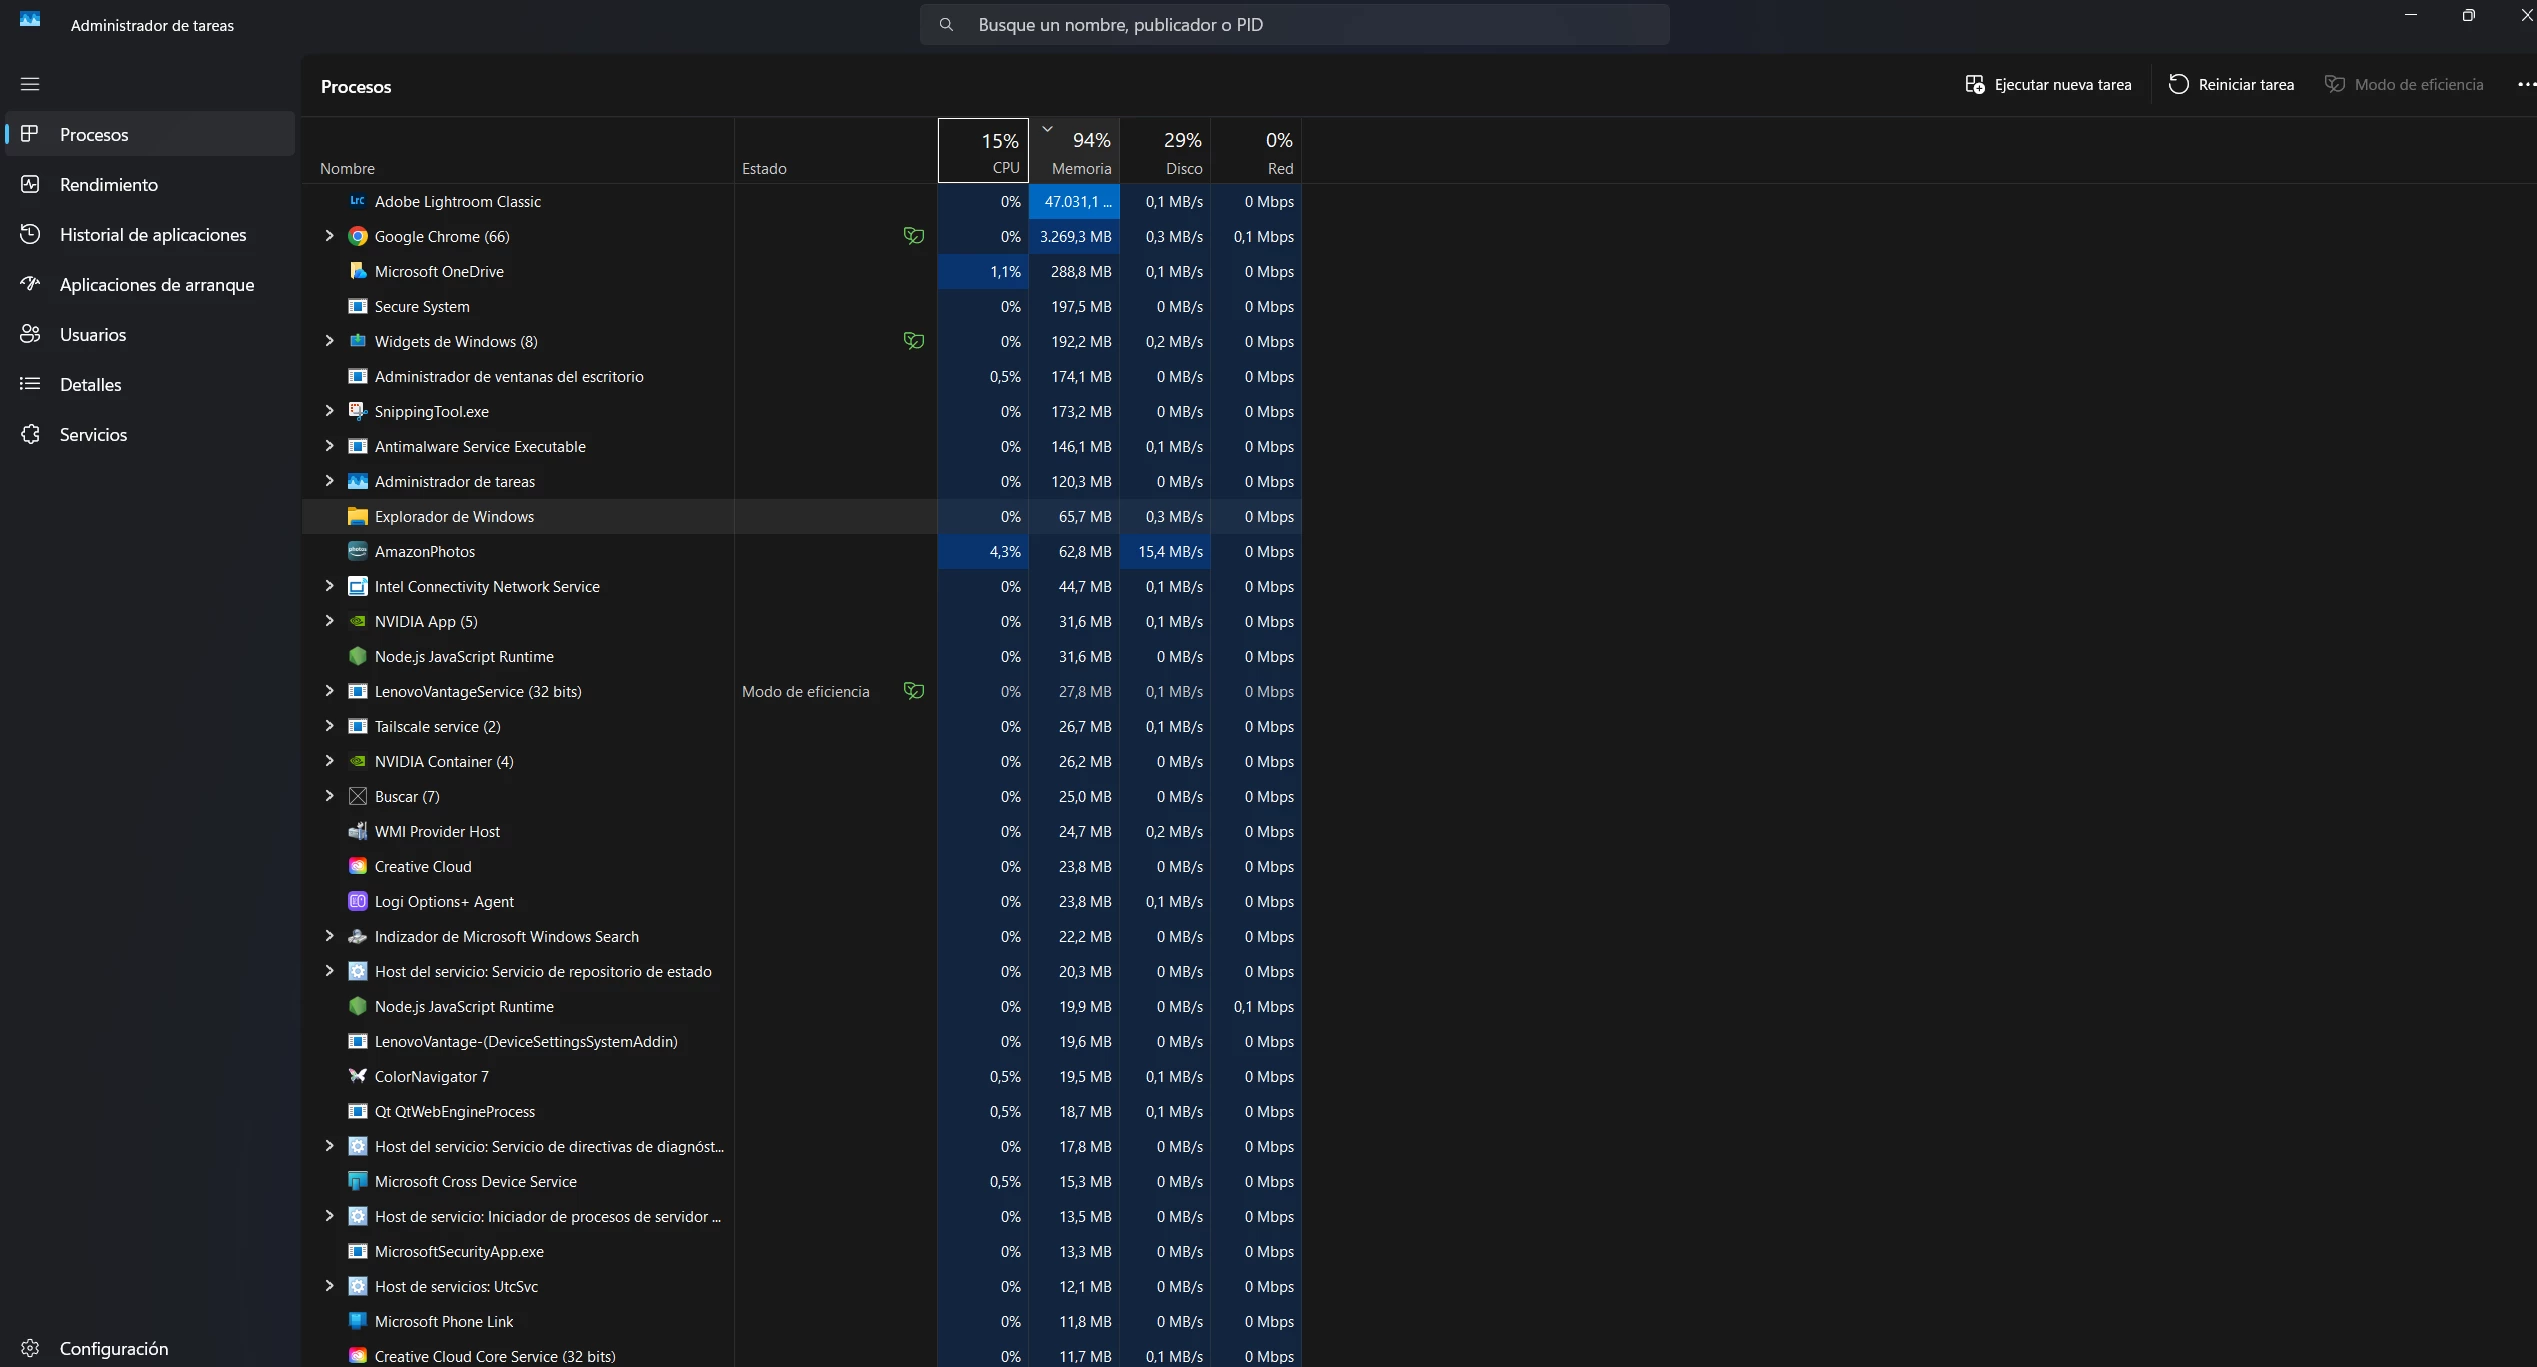Screen dimensions: 2537x1367
Task: Sort processes by CPU column header
Action: pyautogui.click(x=983, y=151)
